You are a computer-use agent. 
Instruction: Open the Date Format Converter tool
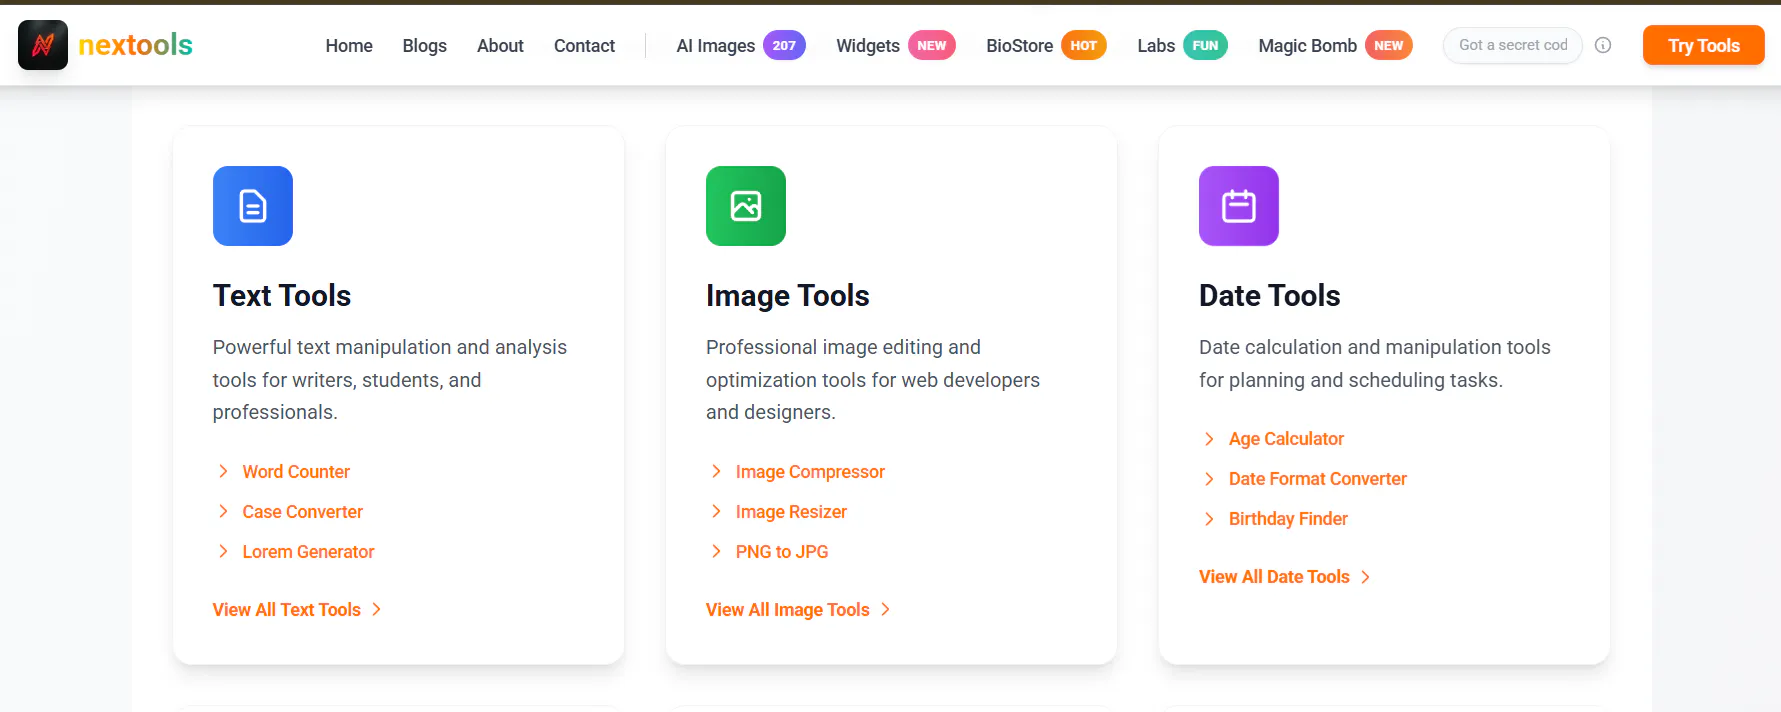click(1317, 479)
